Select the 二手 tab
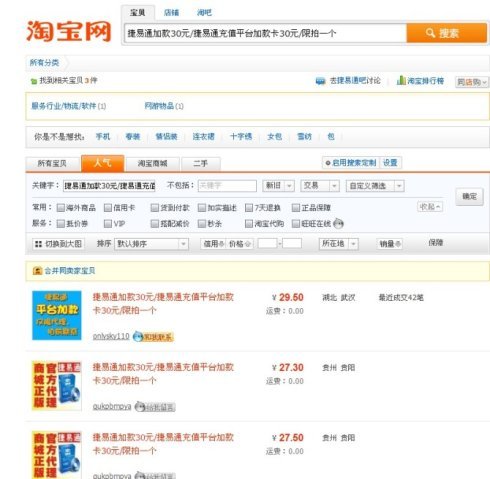 pos(201,164)
